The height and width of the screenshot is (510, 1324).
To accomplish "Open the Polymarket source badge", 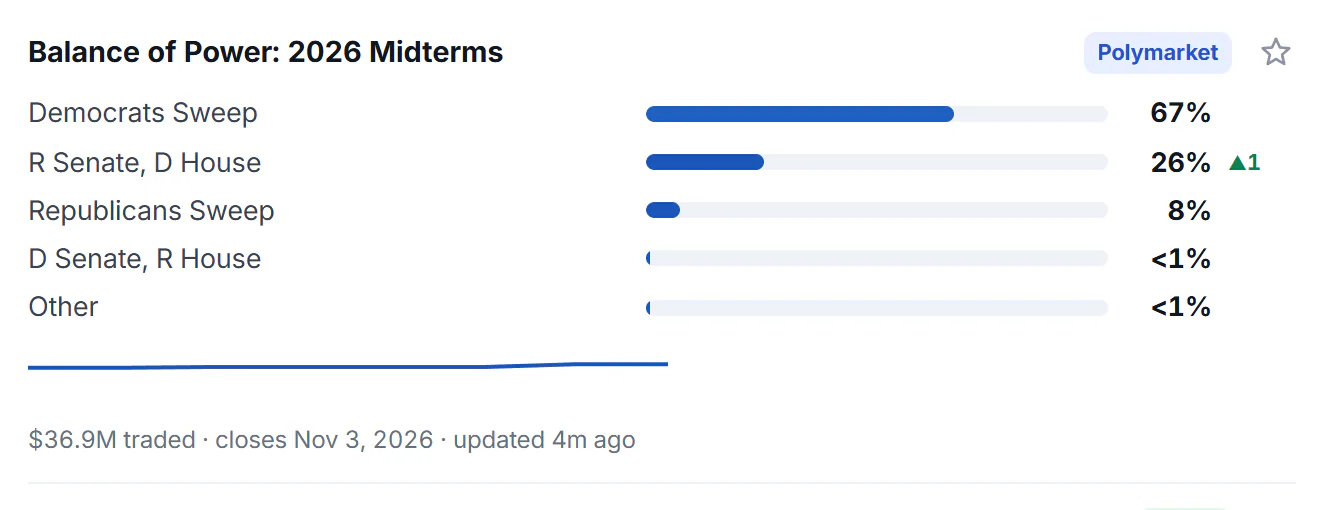I will [1158, 53].
